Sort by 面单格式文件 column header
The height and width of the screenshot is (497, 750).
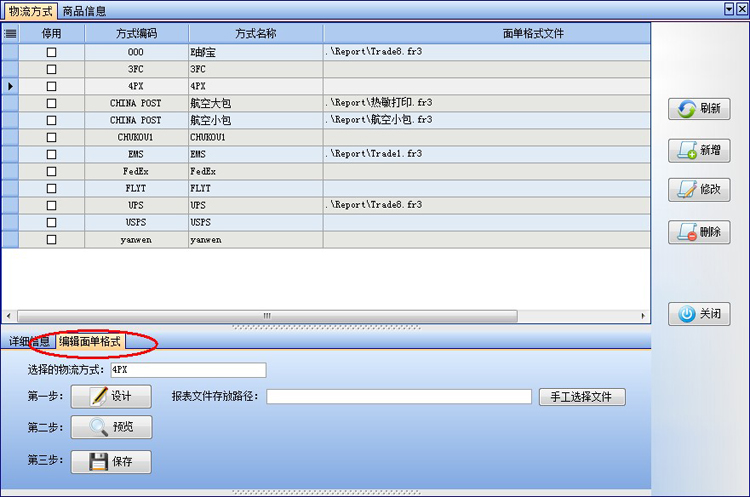pos(486,33)
